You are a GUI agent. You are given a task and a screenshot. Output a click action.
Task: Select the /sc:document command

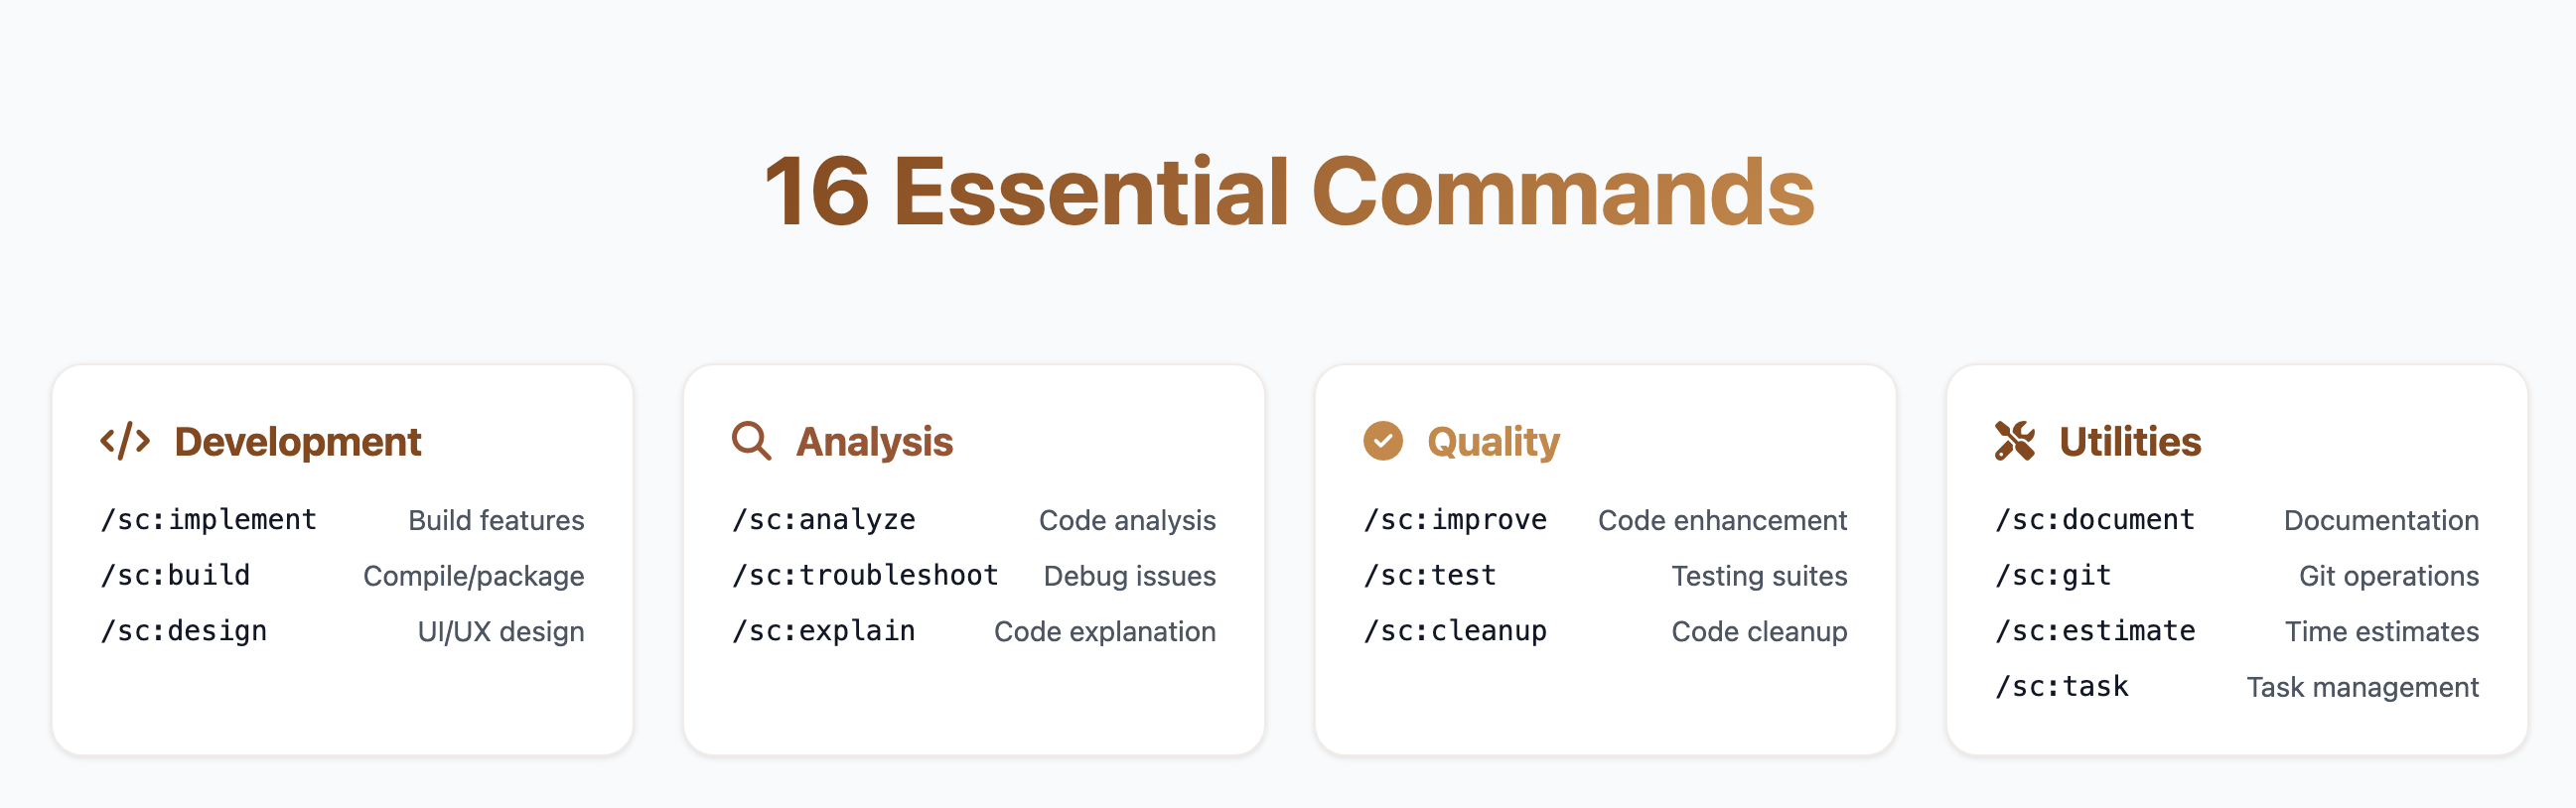(2095, 520)
